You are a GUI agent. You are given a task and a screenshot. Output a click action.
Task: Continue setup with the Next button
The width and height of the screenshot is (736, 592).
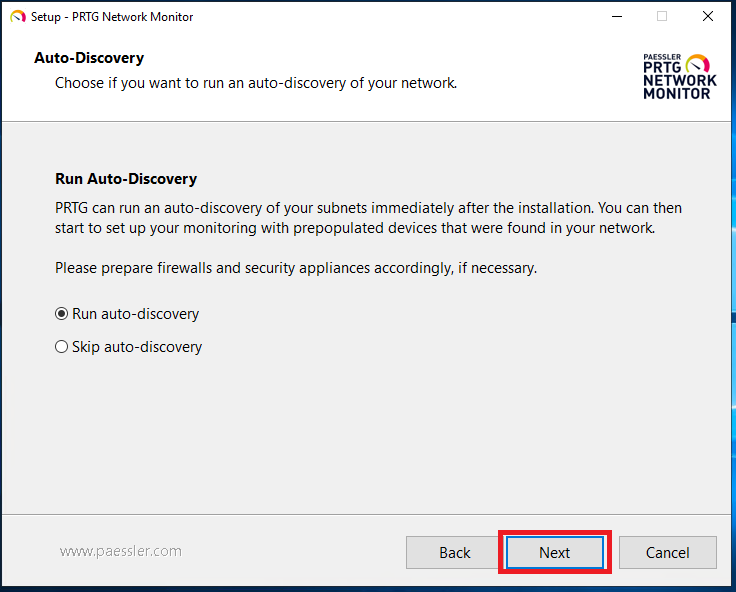click(x=555, y=553)
